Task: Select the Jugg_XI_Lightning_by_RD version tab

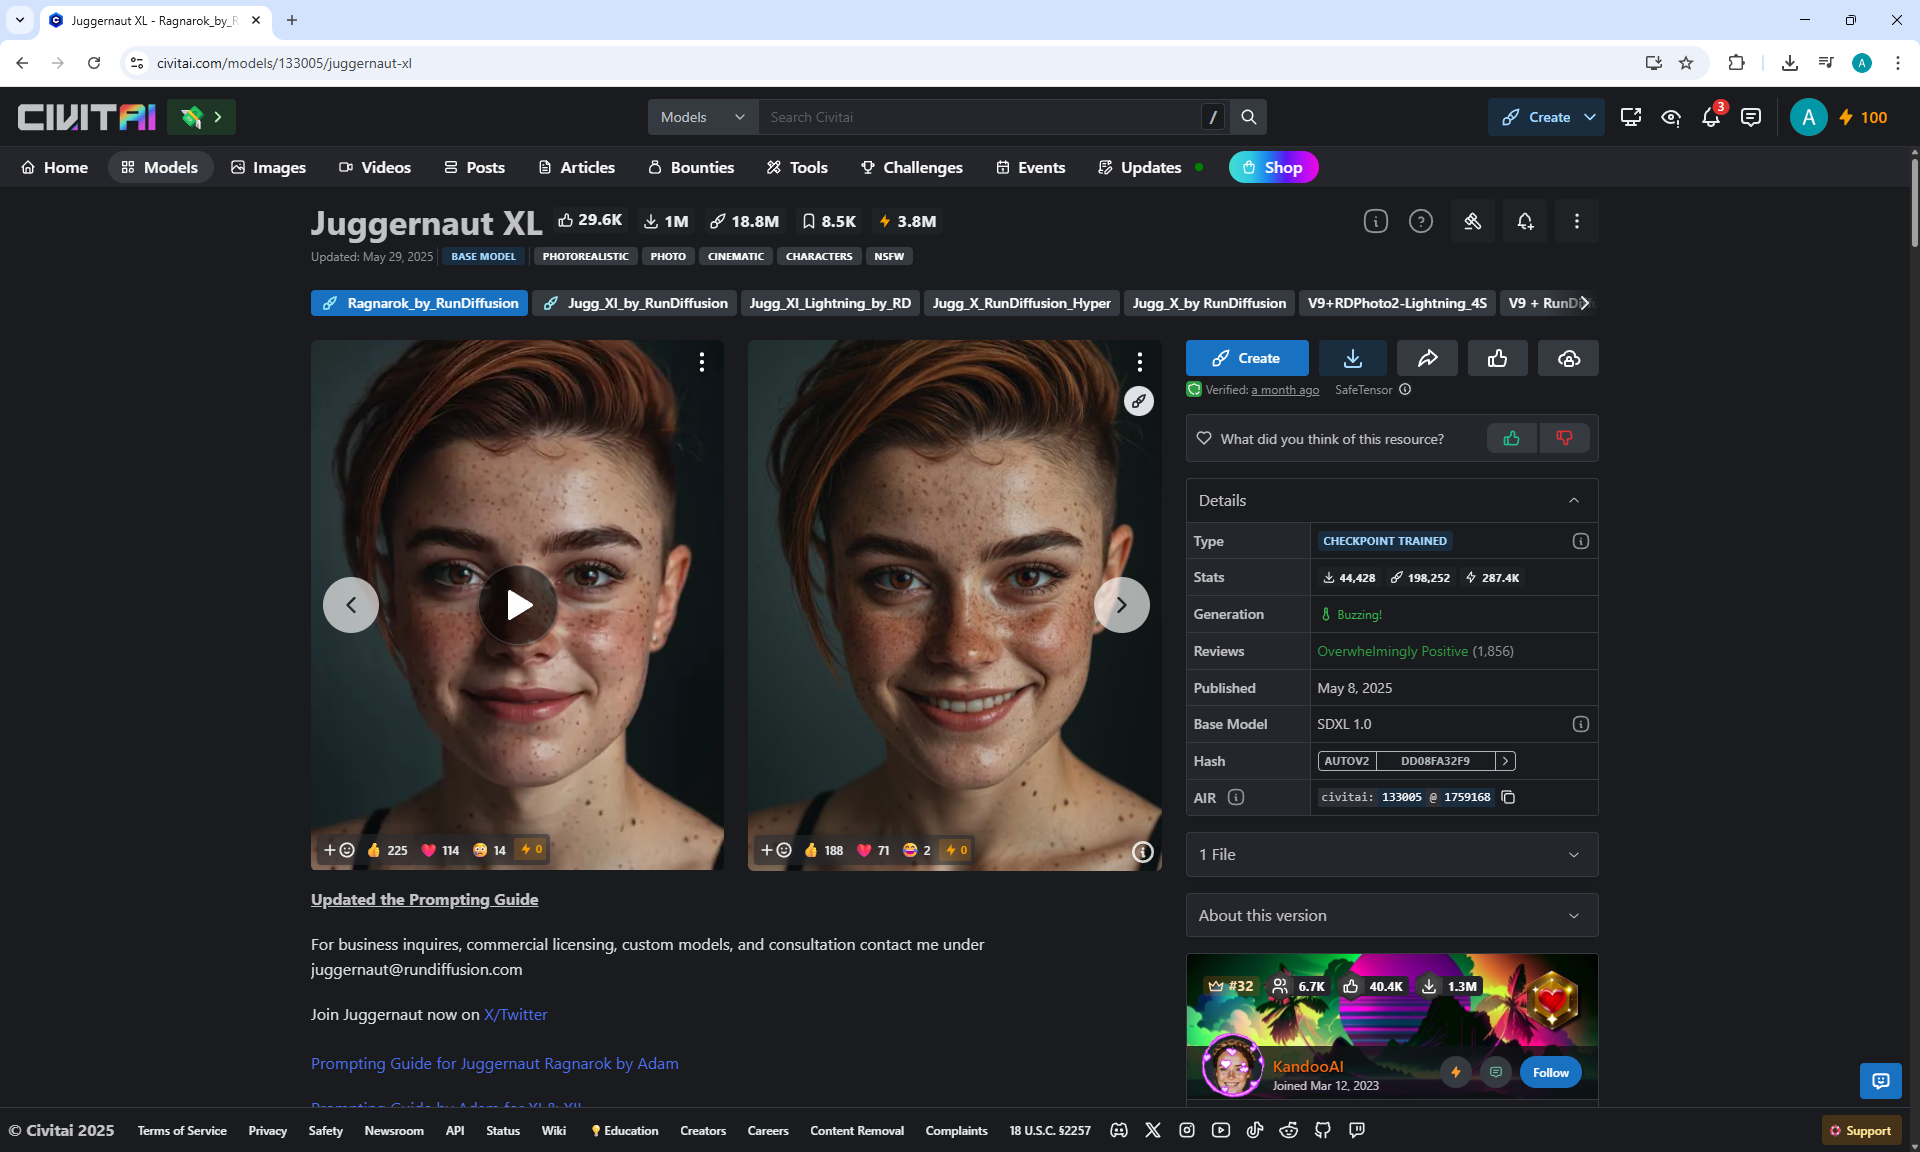Action: [829, 303]
